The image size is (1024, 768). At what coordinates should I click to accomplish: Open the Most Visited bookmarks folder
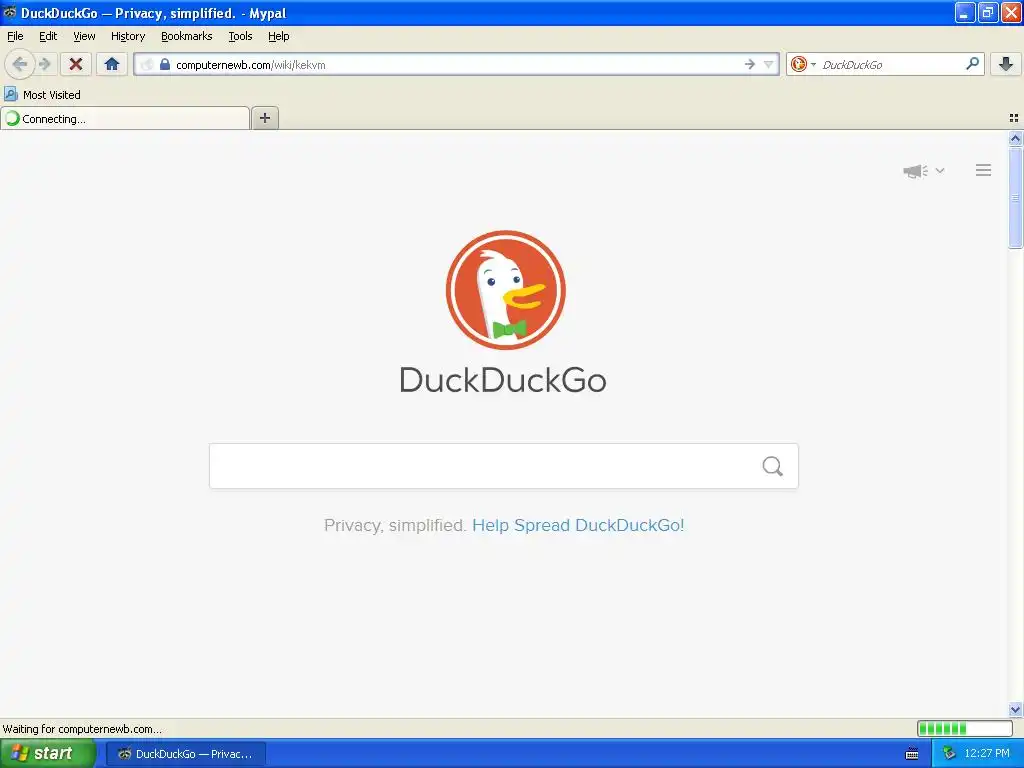point(42,95)
